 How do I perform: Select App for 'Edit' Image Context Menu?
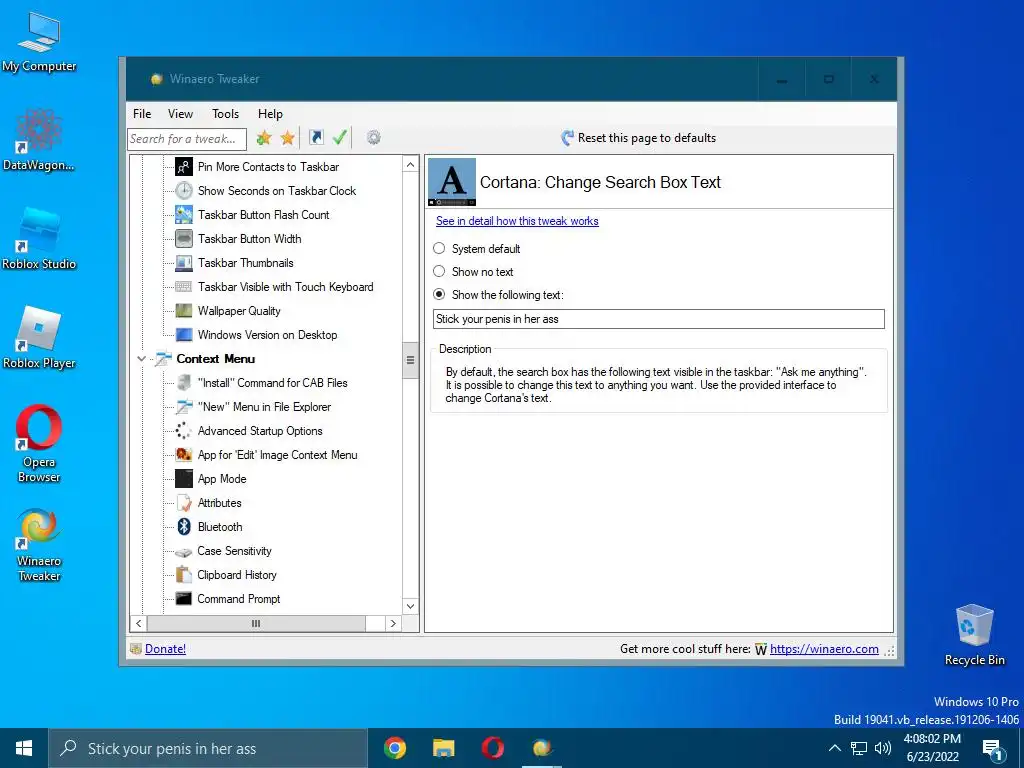point(278,455)
